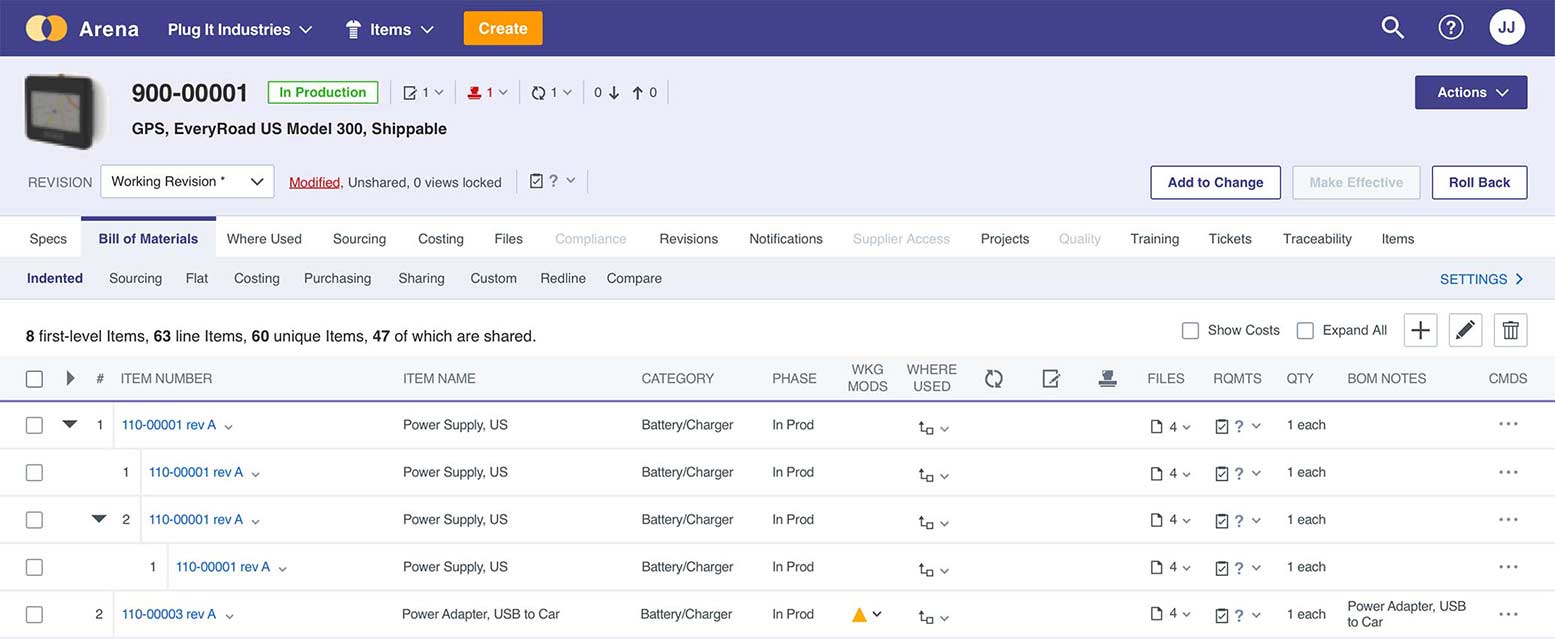This screenshot has height=639, width=1555.
Task: Open the chevron next to 110-00003 rev A
Action: [x=229, y=616]
